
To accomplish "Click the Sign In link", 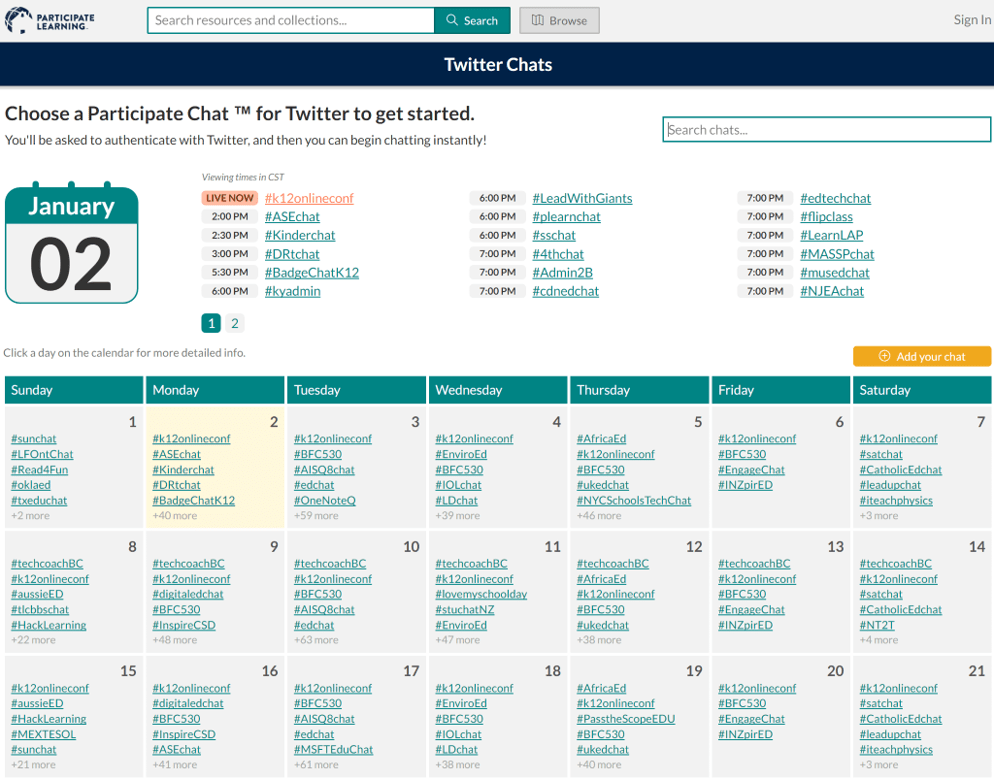I will (x=972, y=20).
